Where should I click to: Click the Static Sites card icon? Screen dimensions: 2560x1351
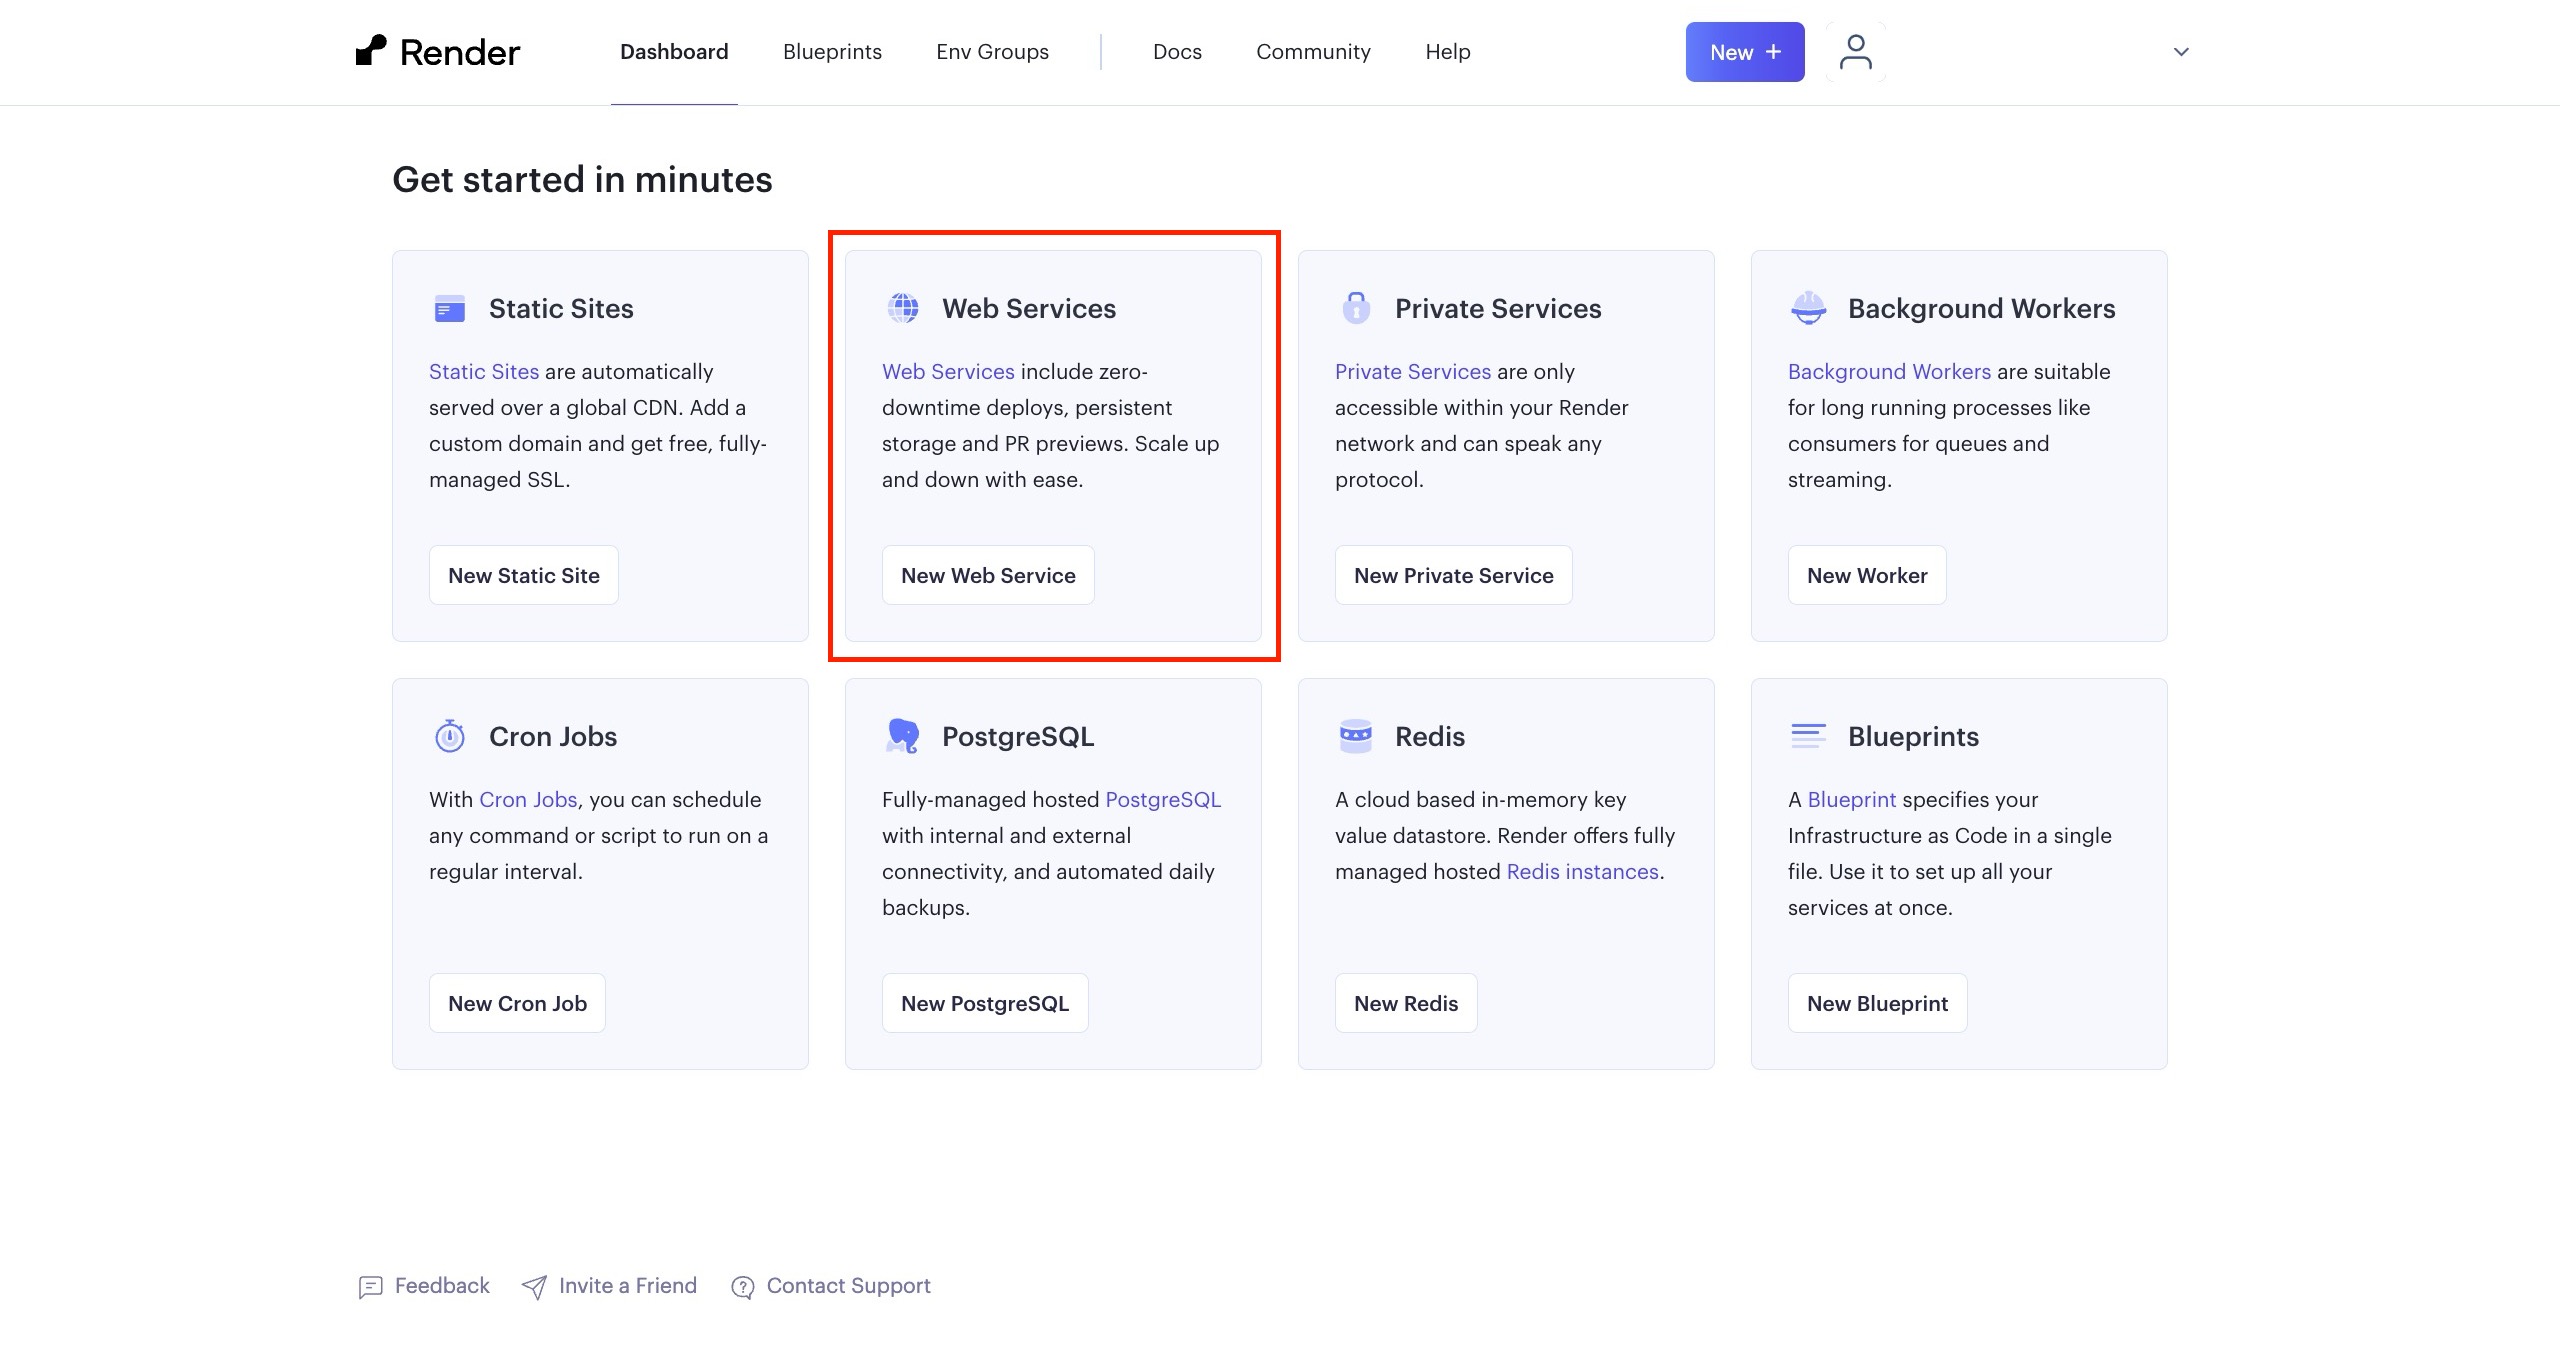tap(450, 308)
